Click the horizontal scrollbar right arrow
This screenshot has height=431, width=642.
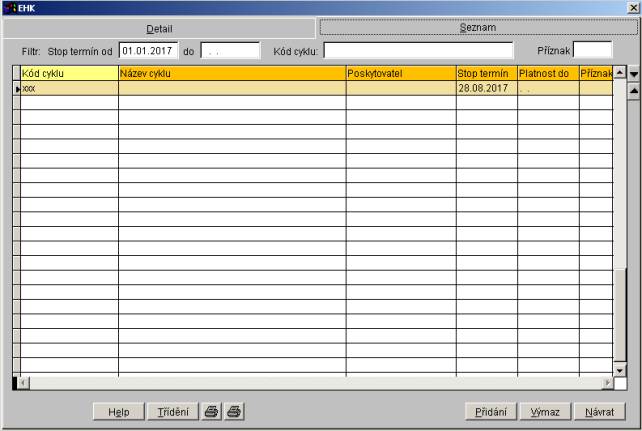606,383
